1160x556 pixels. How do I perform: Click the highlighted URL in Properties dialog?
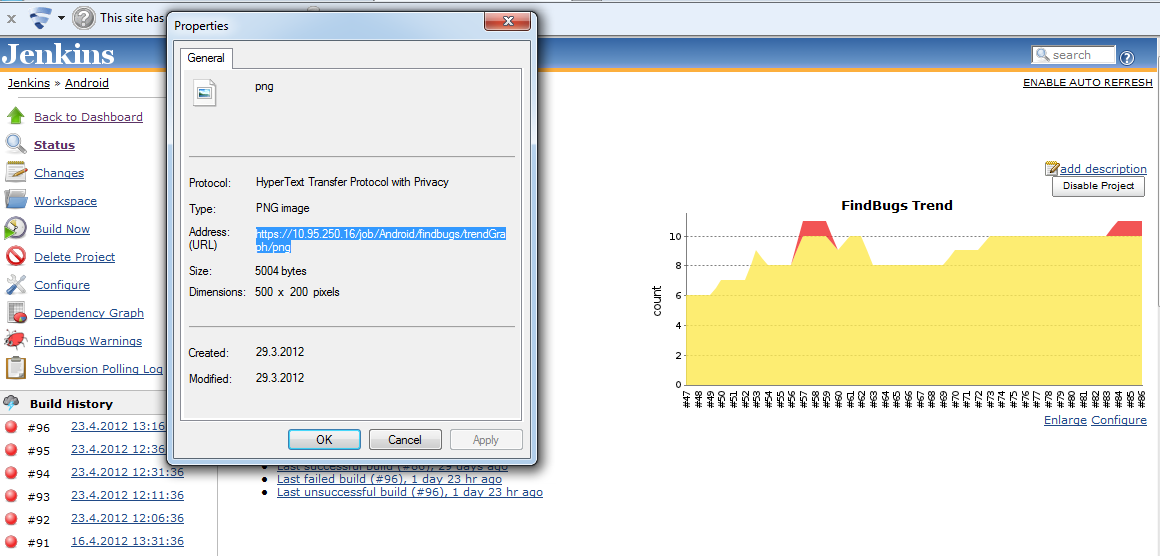pos(382,241)
